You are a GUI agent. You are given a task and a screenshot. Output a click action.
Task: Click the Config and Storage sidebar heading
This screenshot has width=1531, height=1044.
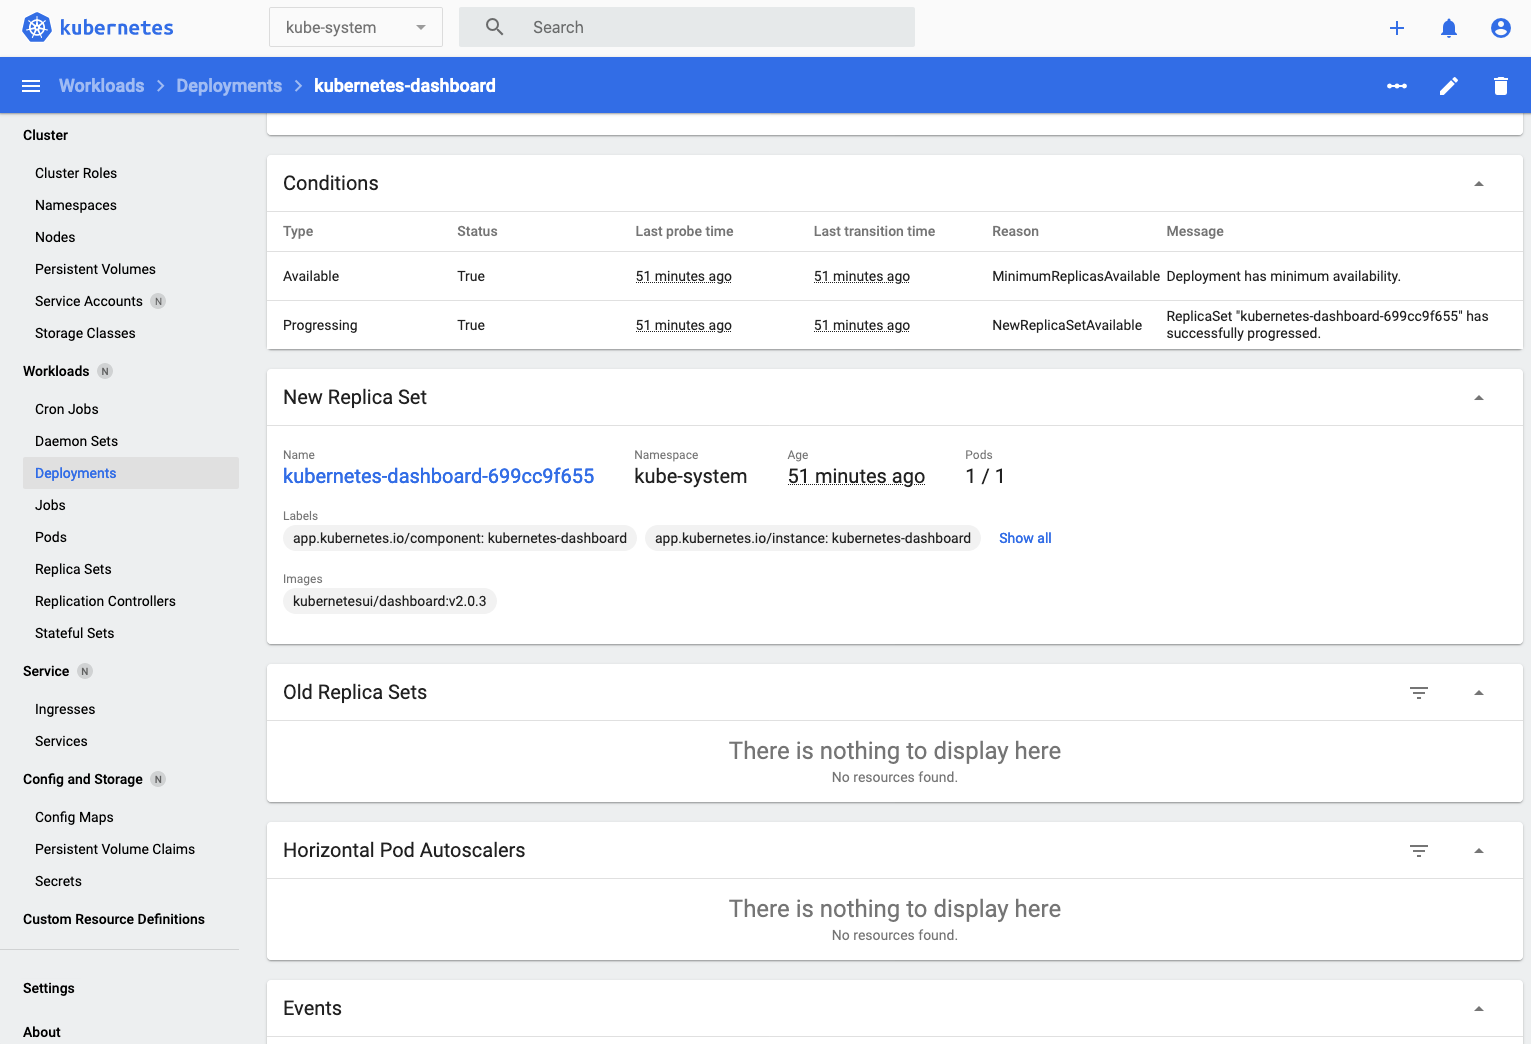click(x=83, y=779)
